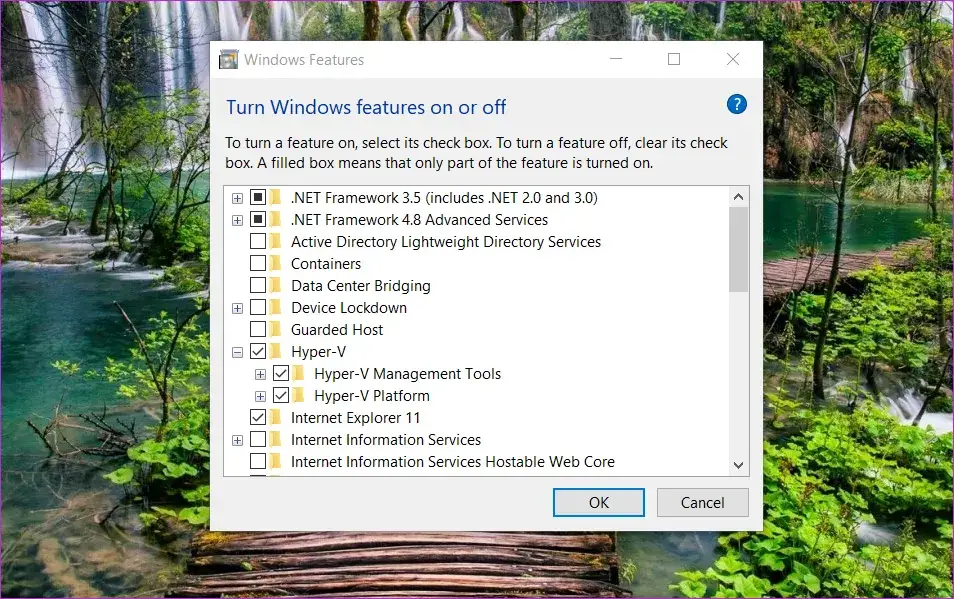The width and height of the screenshot is (954, 599).
Task: Click the scrollbar down arrow in features list
Action: 739,465
